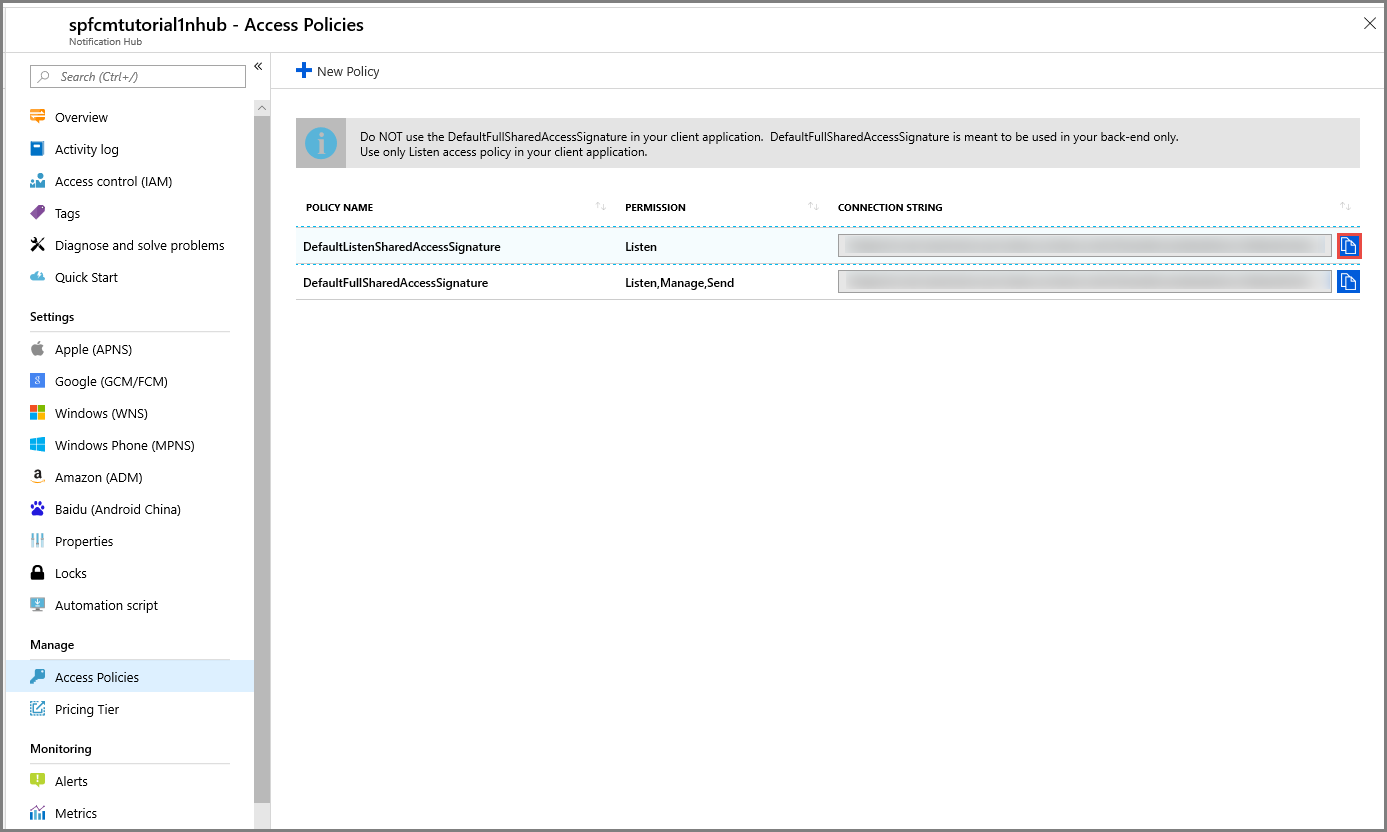
Task: Click the sidebar Search (Ctrl+/) field
Action: click(x=138, y=77)
